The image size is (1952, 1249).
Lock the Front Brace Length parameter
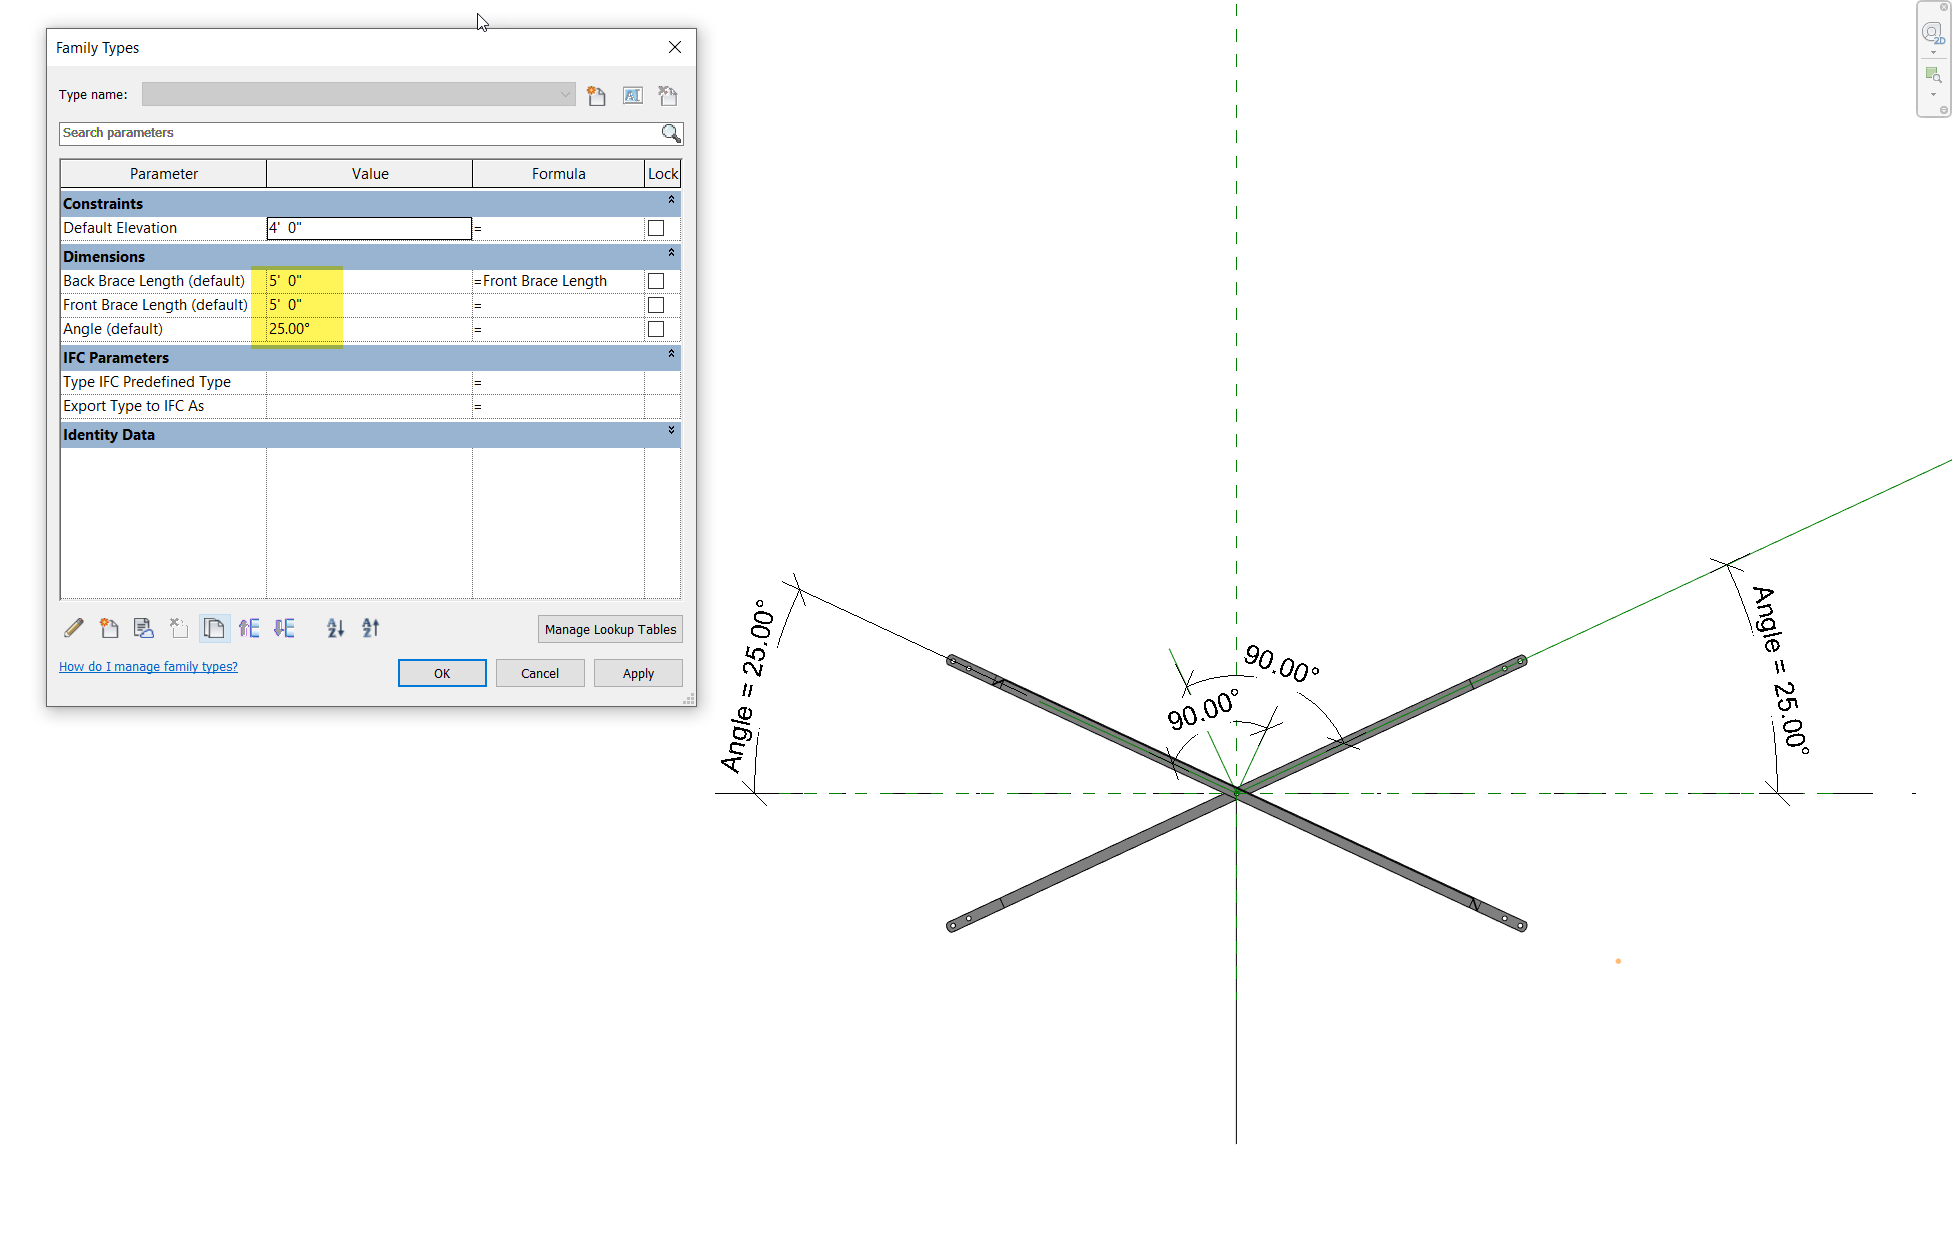tap(656, 305)
